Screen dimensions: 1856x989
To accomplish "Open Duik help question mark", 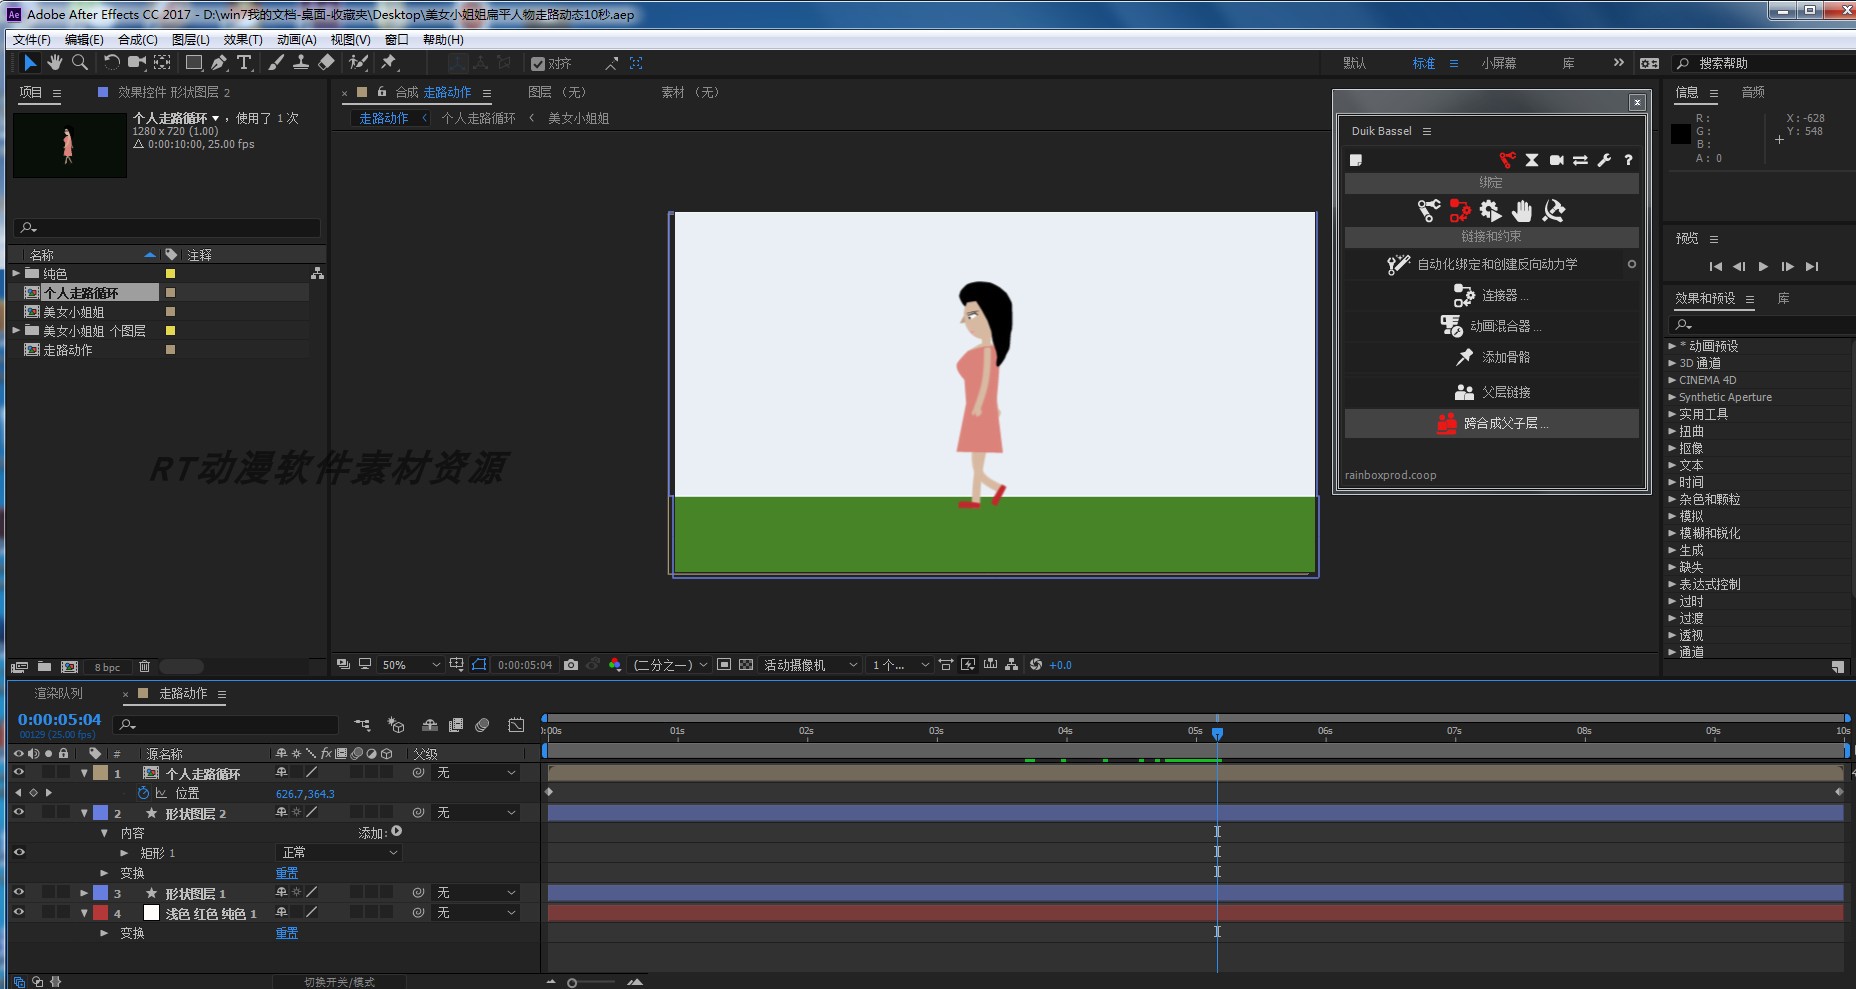I will [x=1628, y=160].
